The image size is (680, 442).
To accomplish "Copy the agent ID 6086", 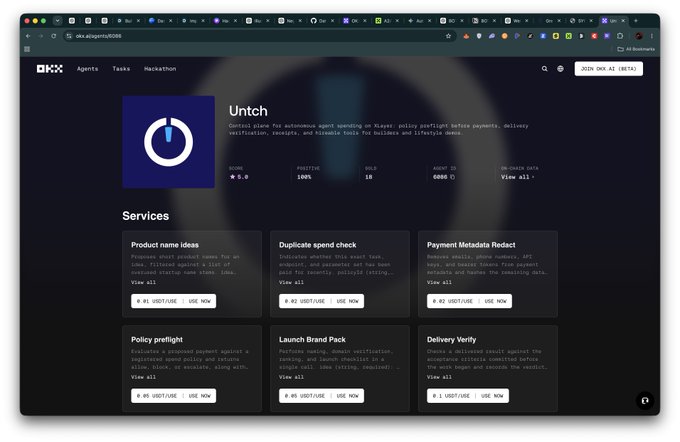I will [x=453, y=177].
